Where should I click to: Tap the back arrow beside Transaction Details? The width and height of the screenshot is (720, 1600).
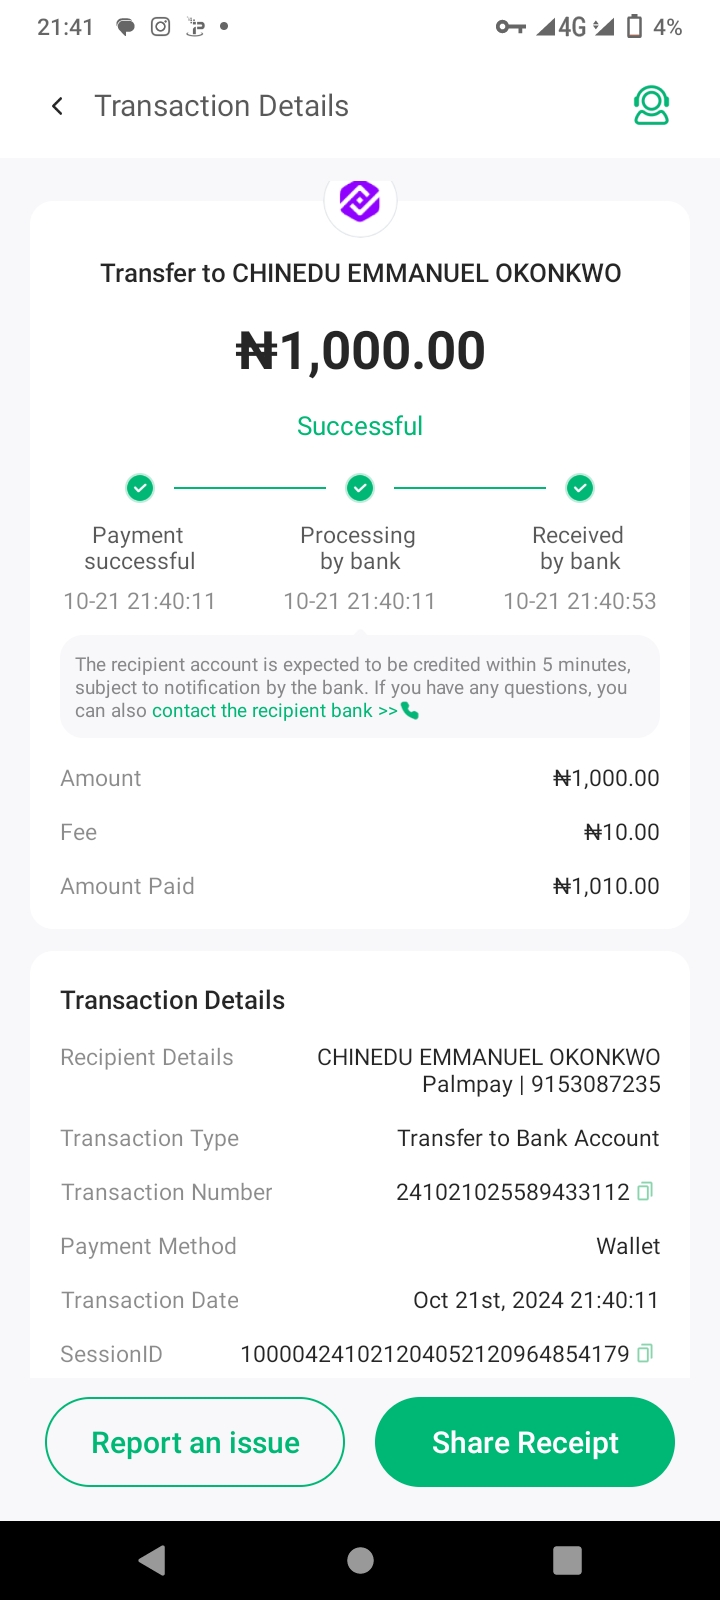tap(57, 106)
